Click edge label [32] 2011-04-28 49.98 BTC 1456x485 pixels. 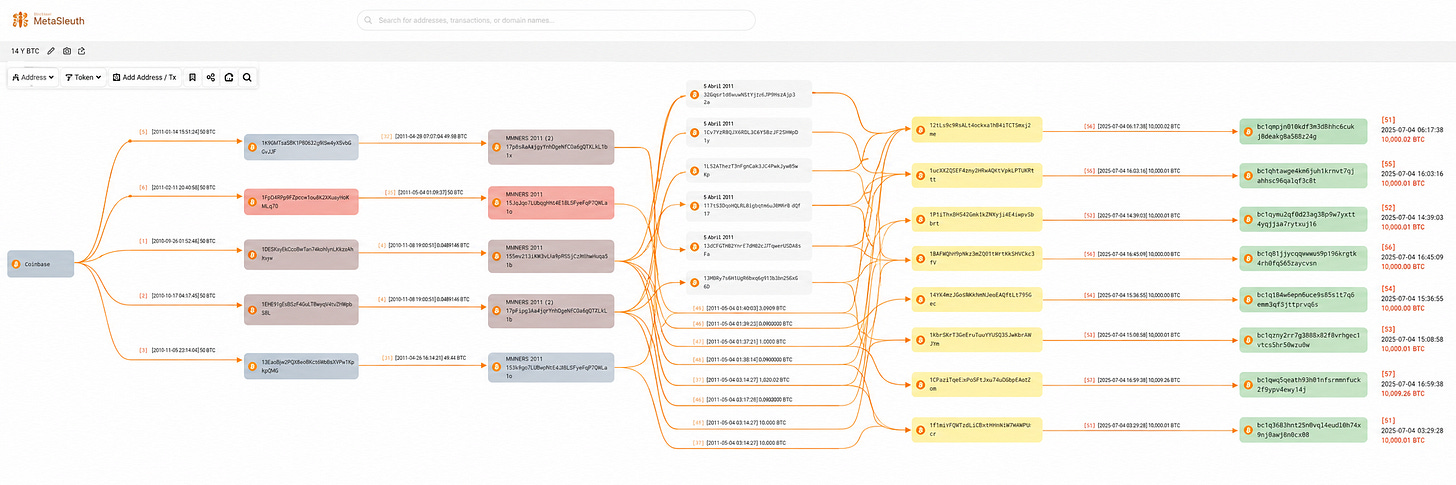[x=423, y=136]
